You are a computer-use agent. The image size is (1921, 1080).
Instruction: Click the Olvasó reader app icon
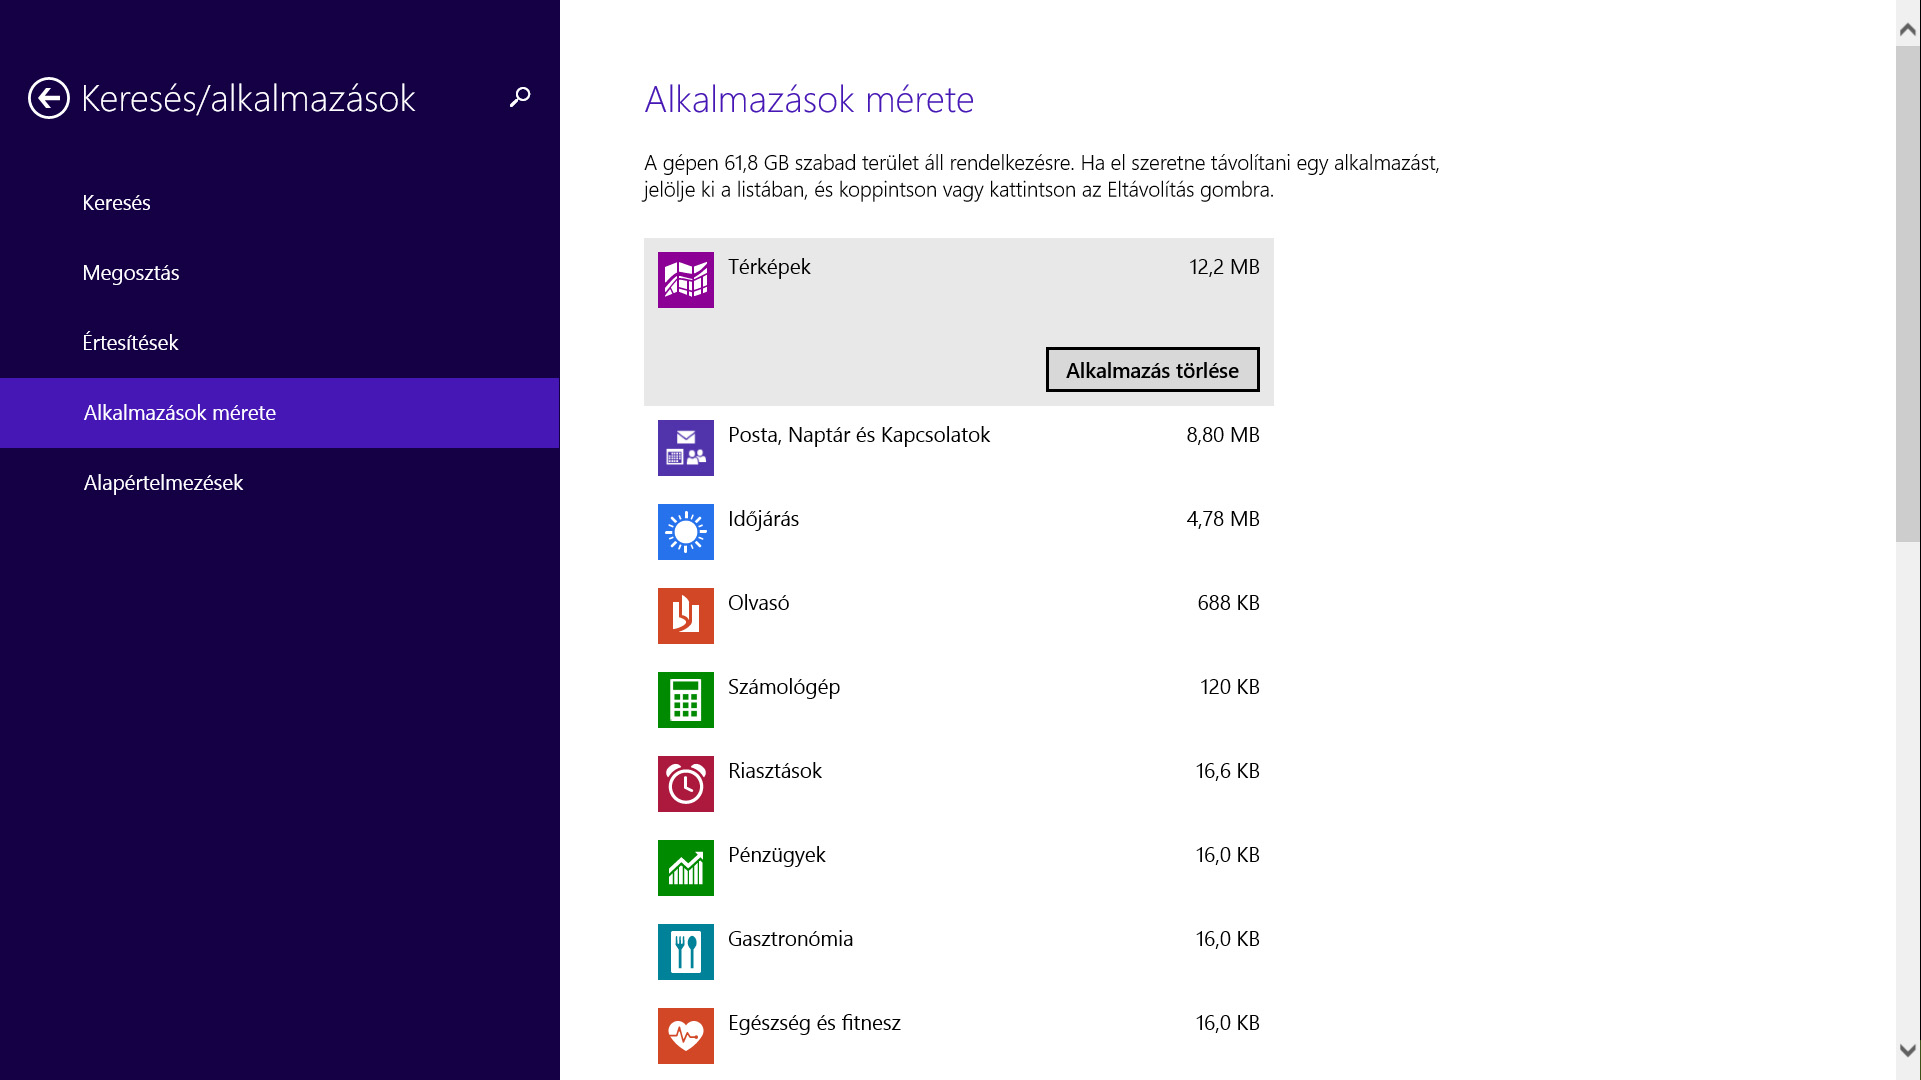pos(685,616)
